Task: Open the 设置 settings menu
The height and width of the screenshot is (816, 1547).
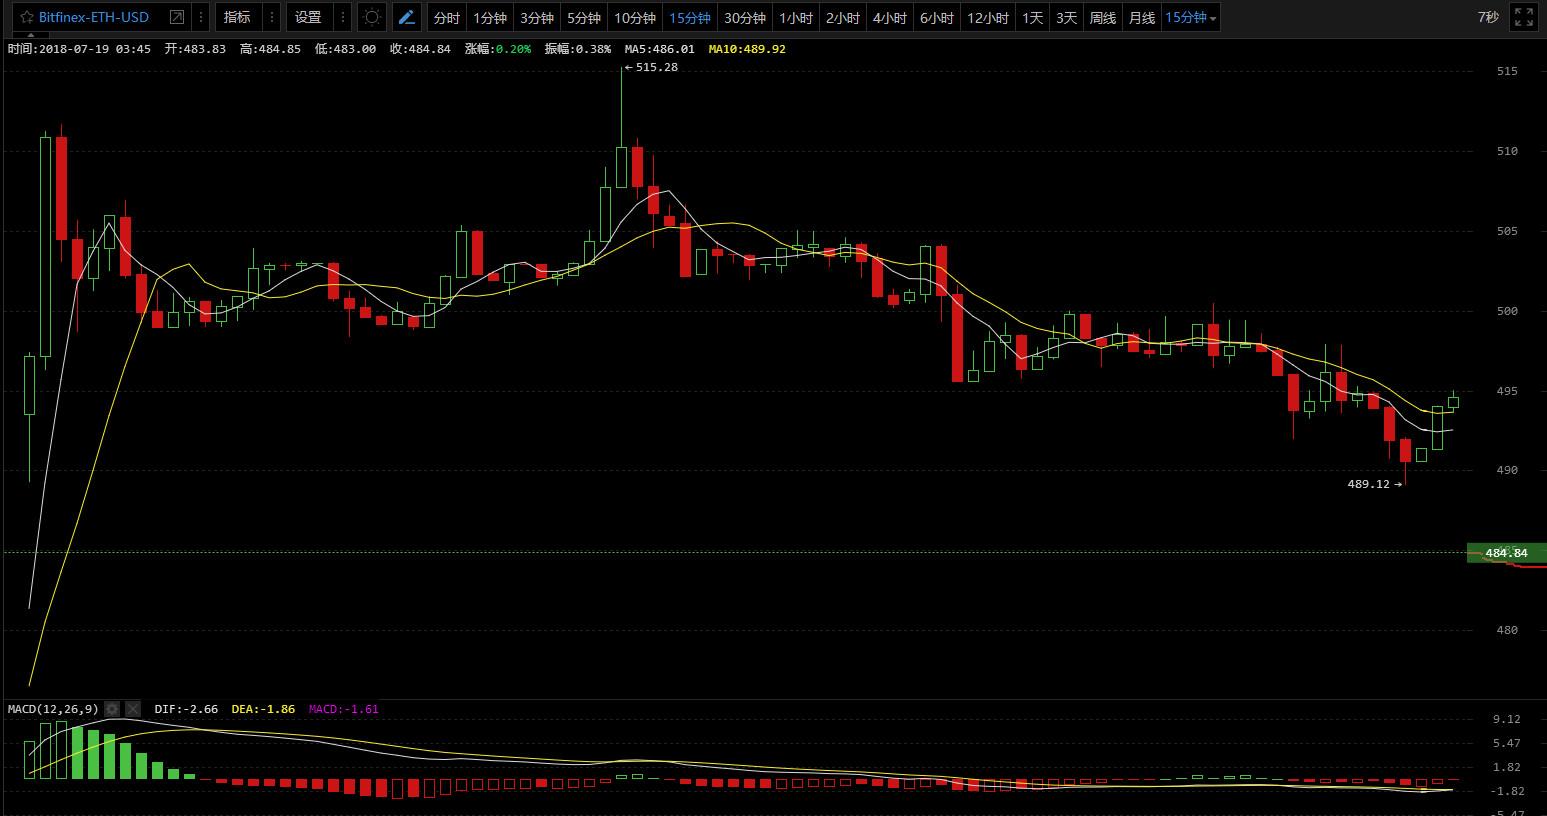Action: tap(308, 17)
